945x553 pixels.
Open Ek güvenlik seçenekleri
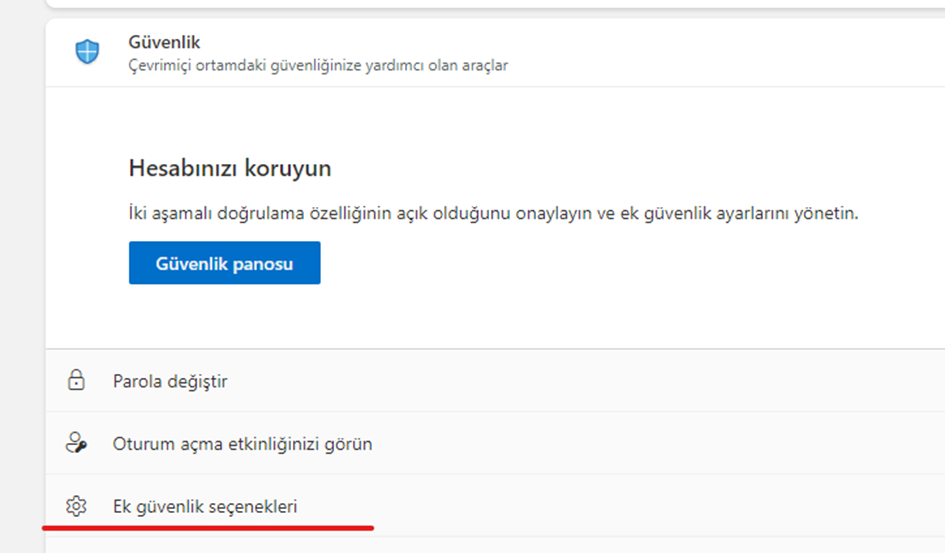(205, 507)
